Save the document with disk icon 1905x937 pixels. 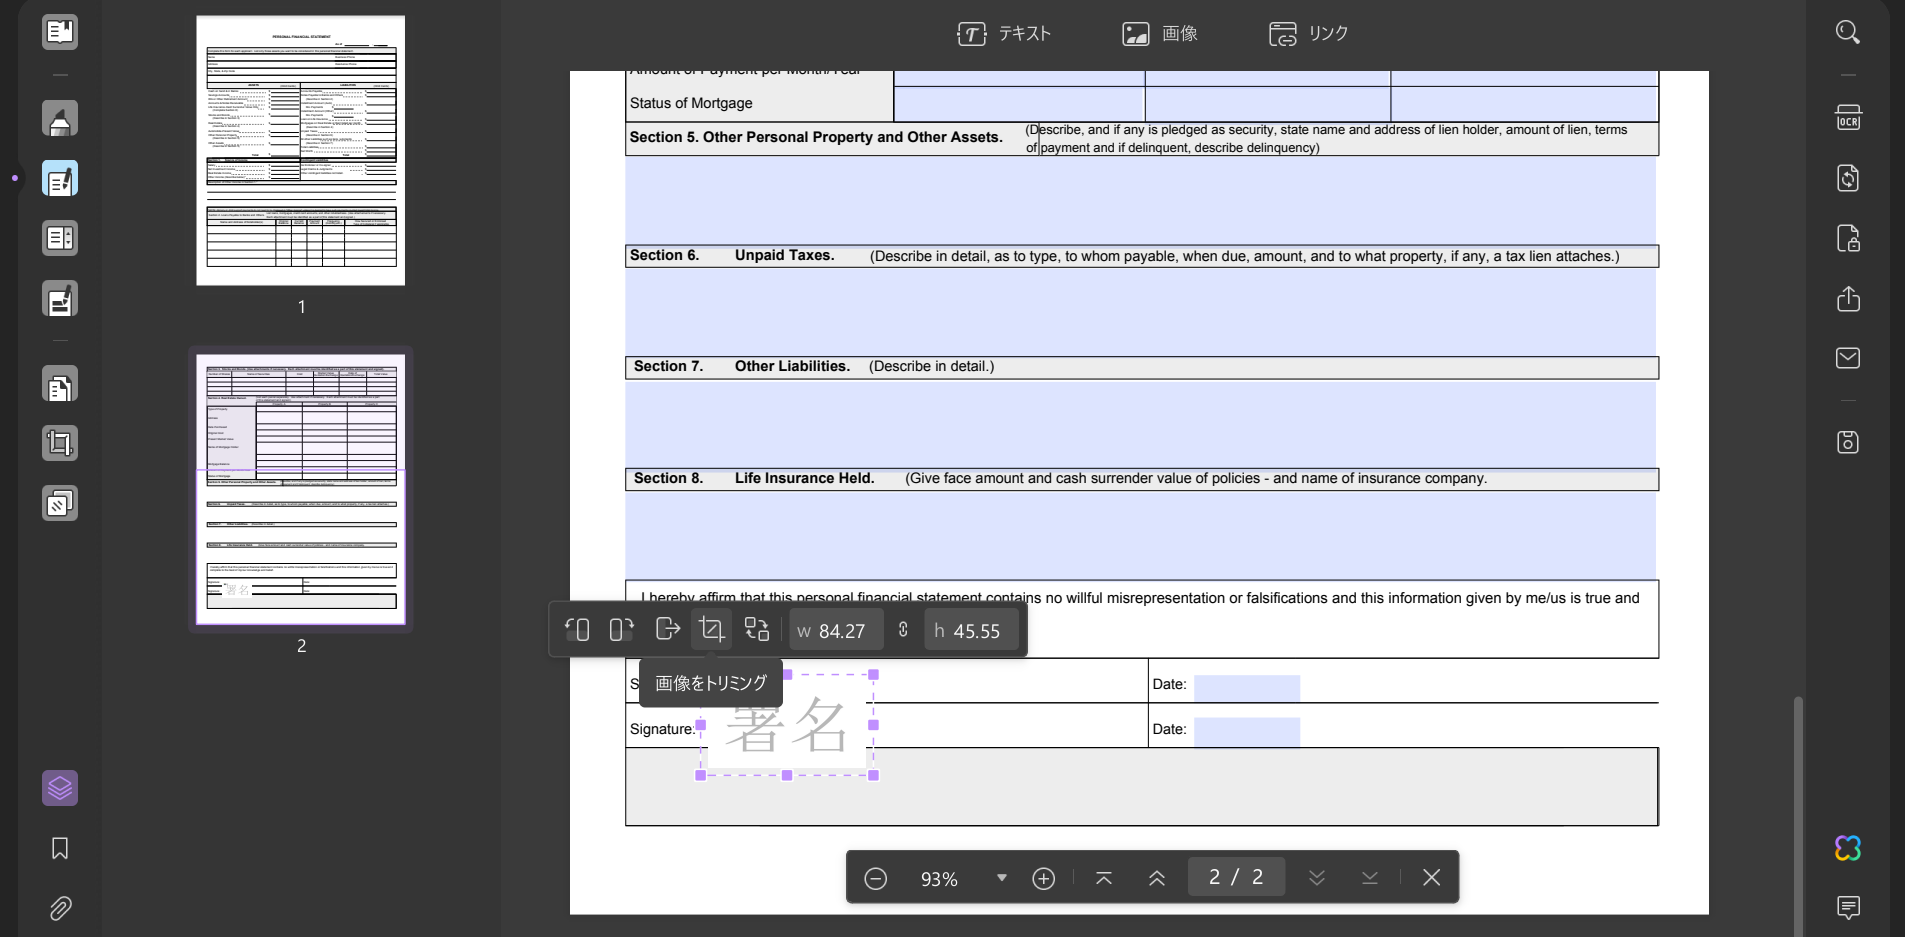[1848, 442]
